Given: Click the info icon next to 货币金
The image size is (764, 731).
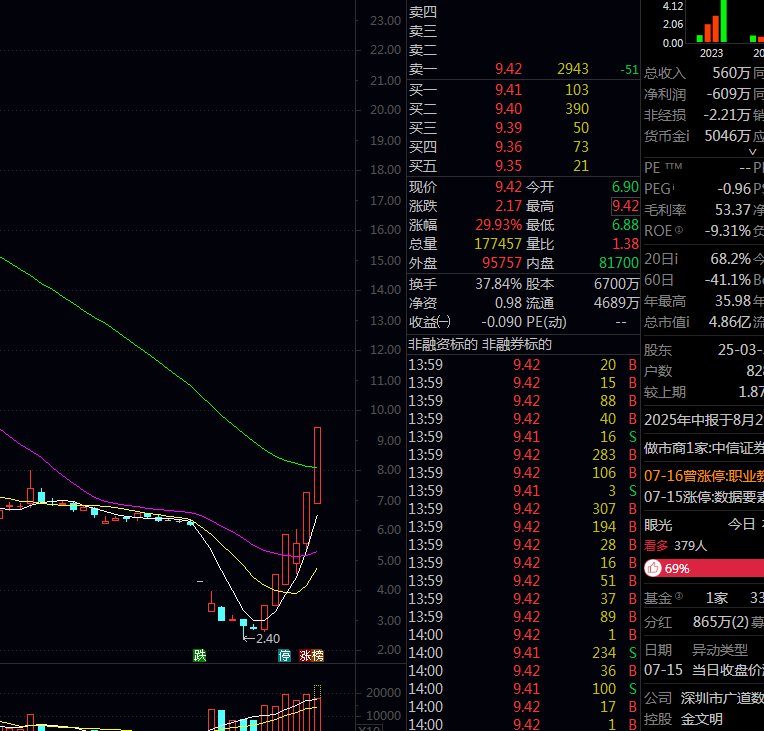Looking at the screenshot, I should tap(687, 135).
